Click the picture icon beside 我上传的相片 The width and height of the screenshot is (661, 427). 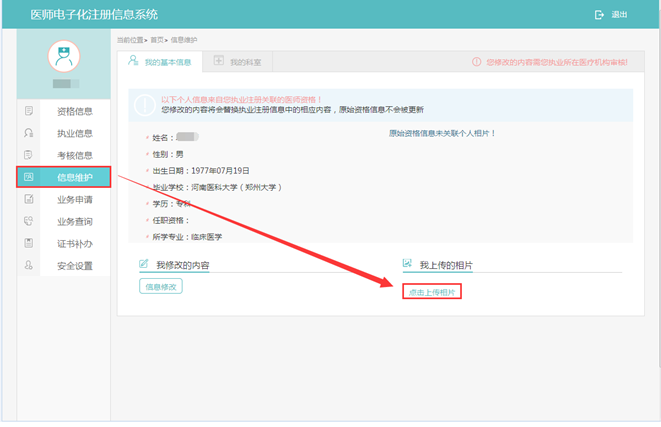point(408,264)
